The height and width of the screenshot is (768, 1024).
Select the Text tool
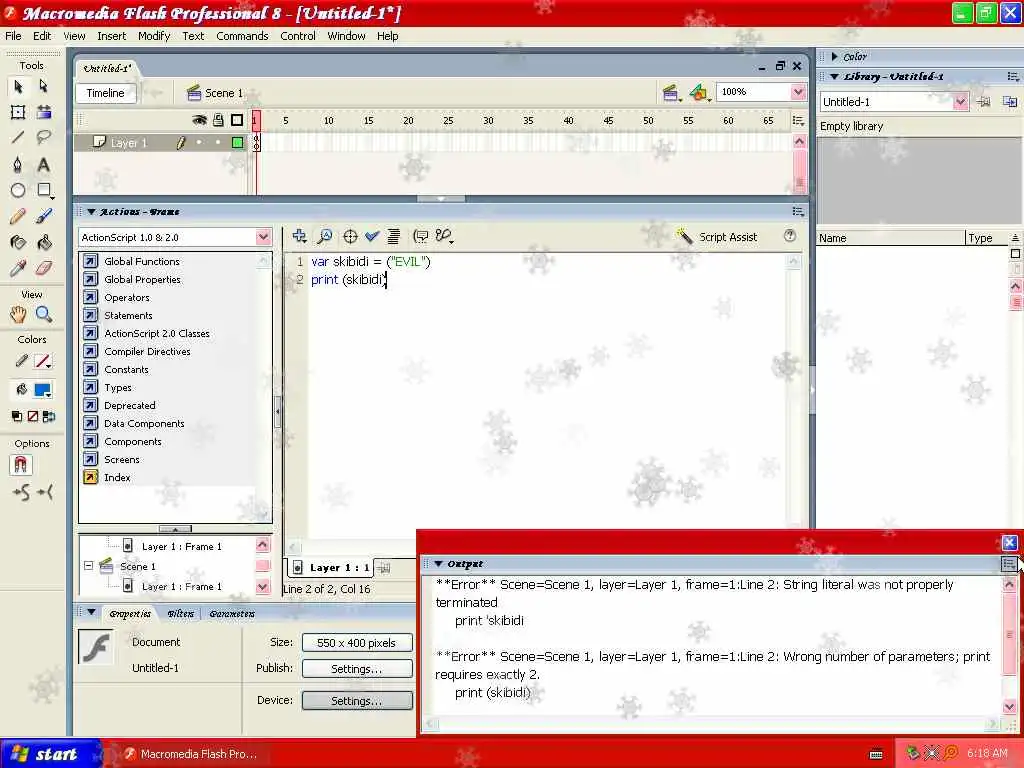[44, 164]
